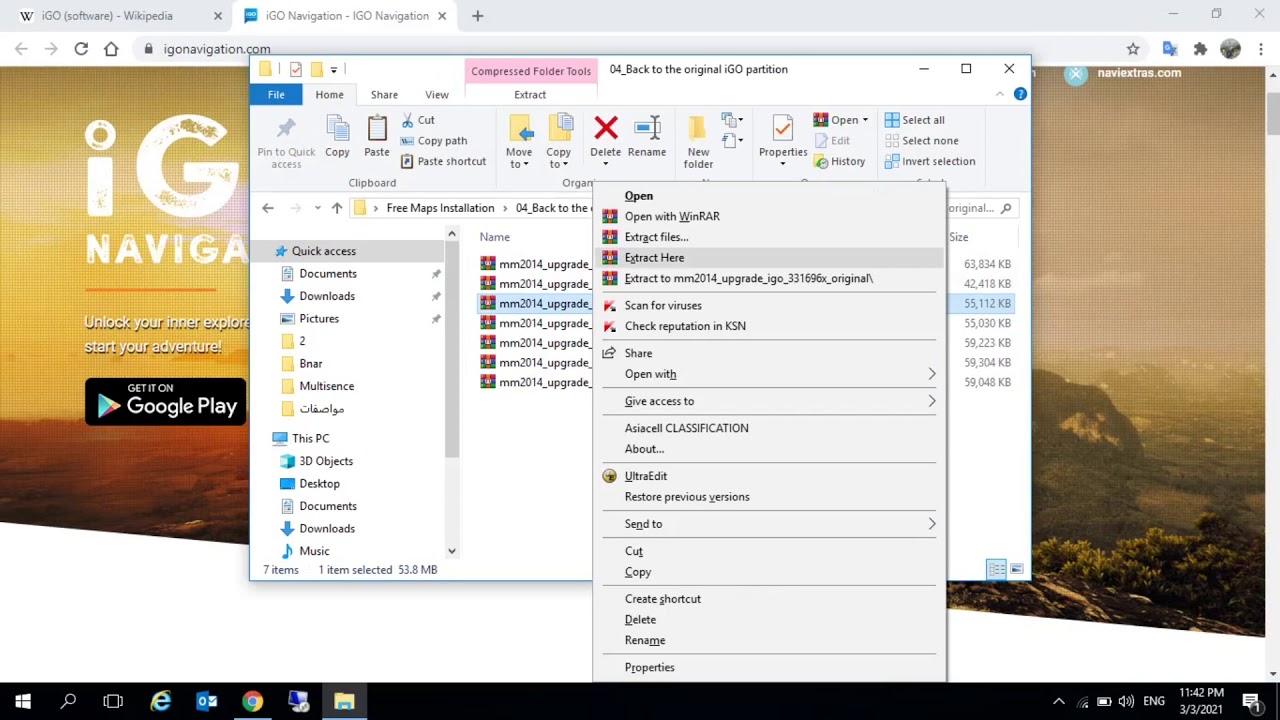Click the Get it on Google Play button
The height and width of the screenshot is (720, 1280).
165,402
